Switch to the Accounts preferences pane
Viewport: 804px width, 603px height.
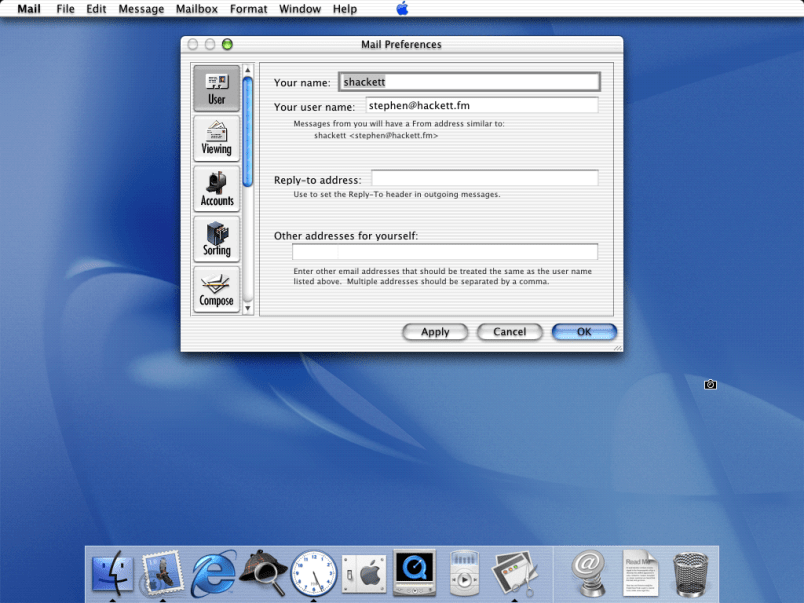pos(216,188)
